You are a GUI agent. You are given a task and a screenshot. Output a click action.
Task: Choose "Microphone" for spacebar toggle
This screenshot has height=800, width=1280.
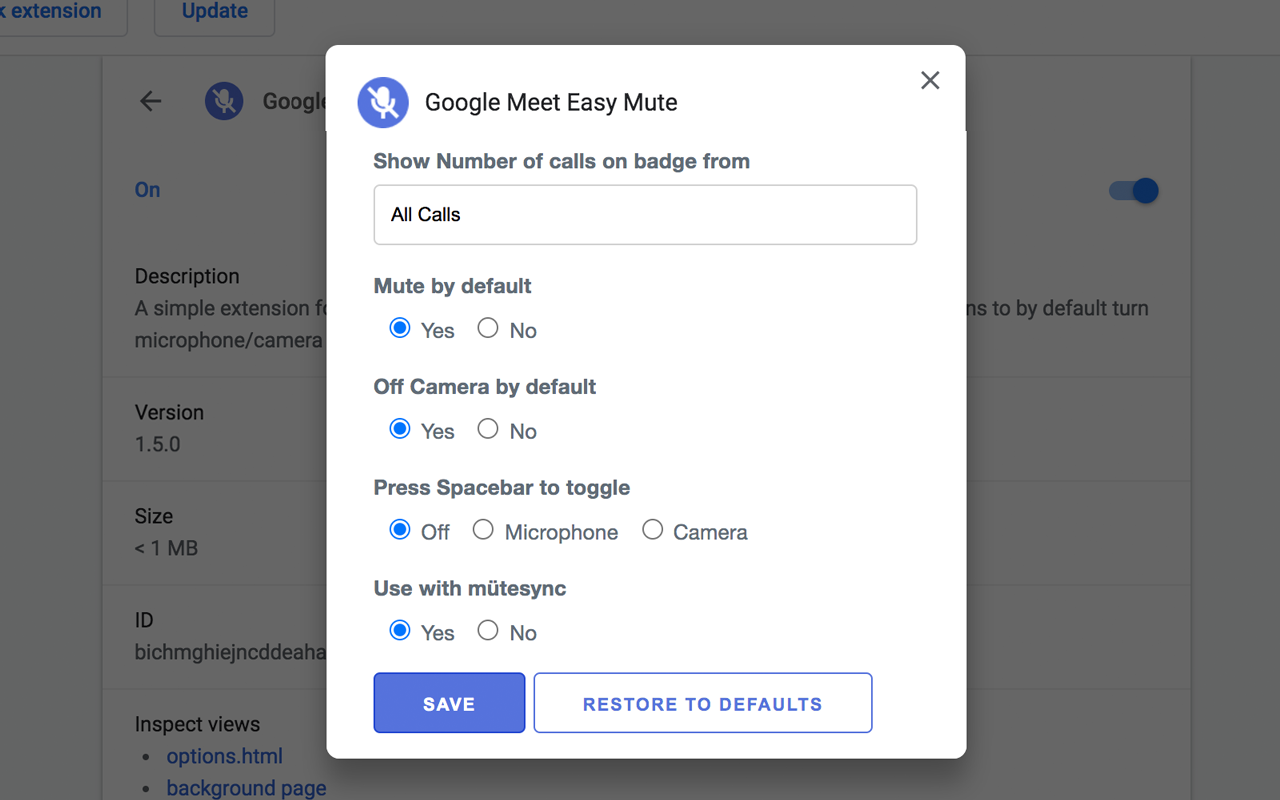click(483, 529)
